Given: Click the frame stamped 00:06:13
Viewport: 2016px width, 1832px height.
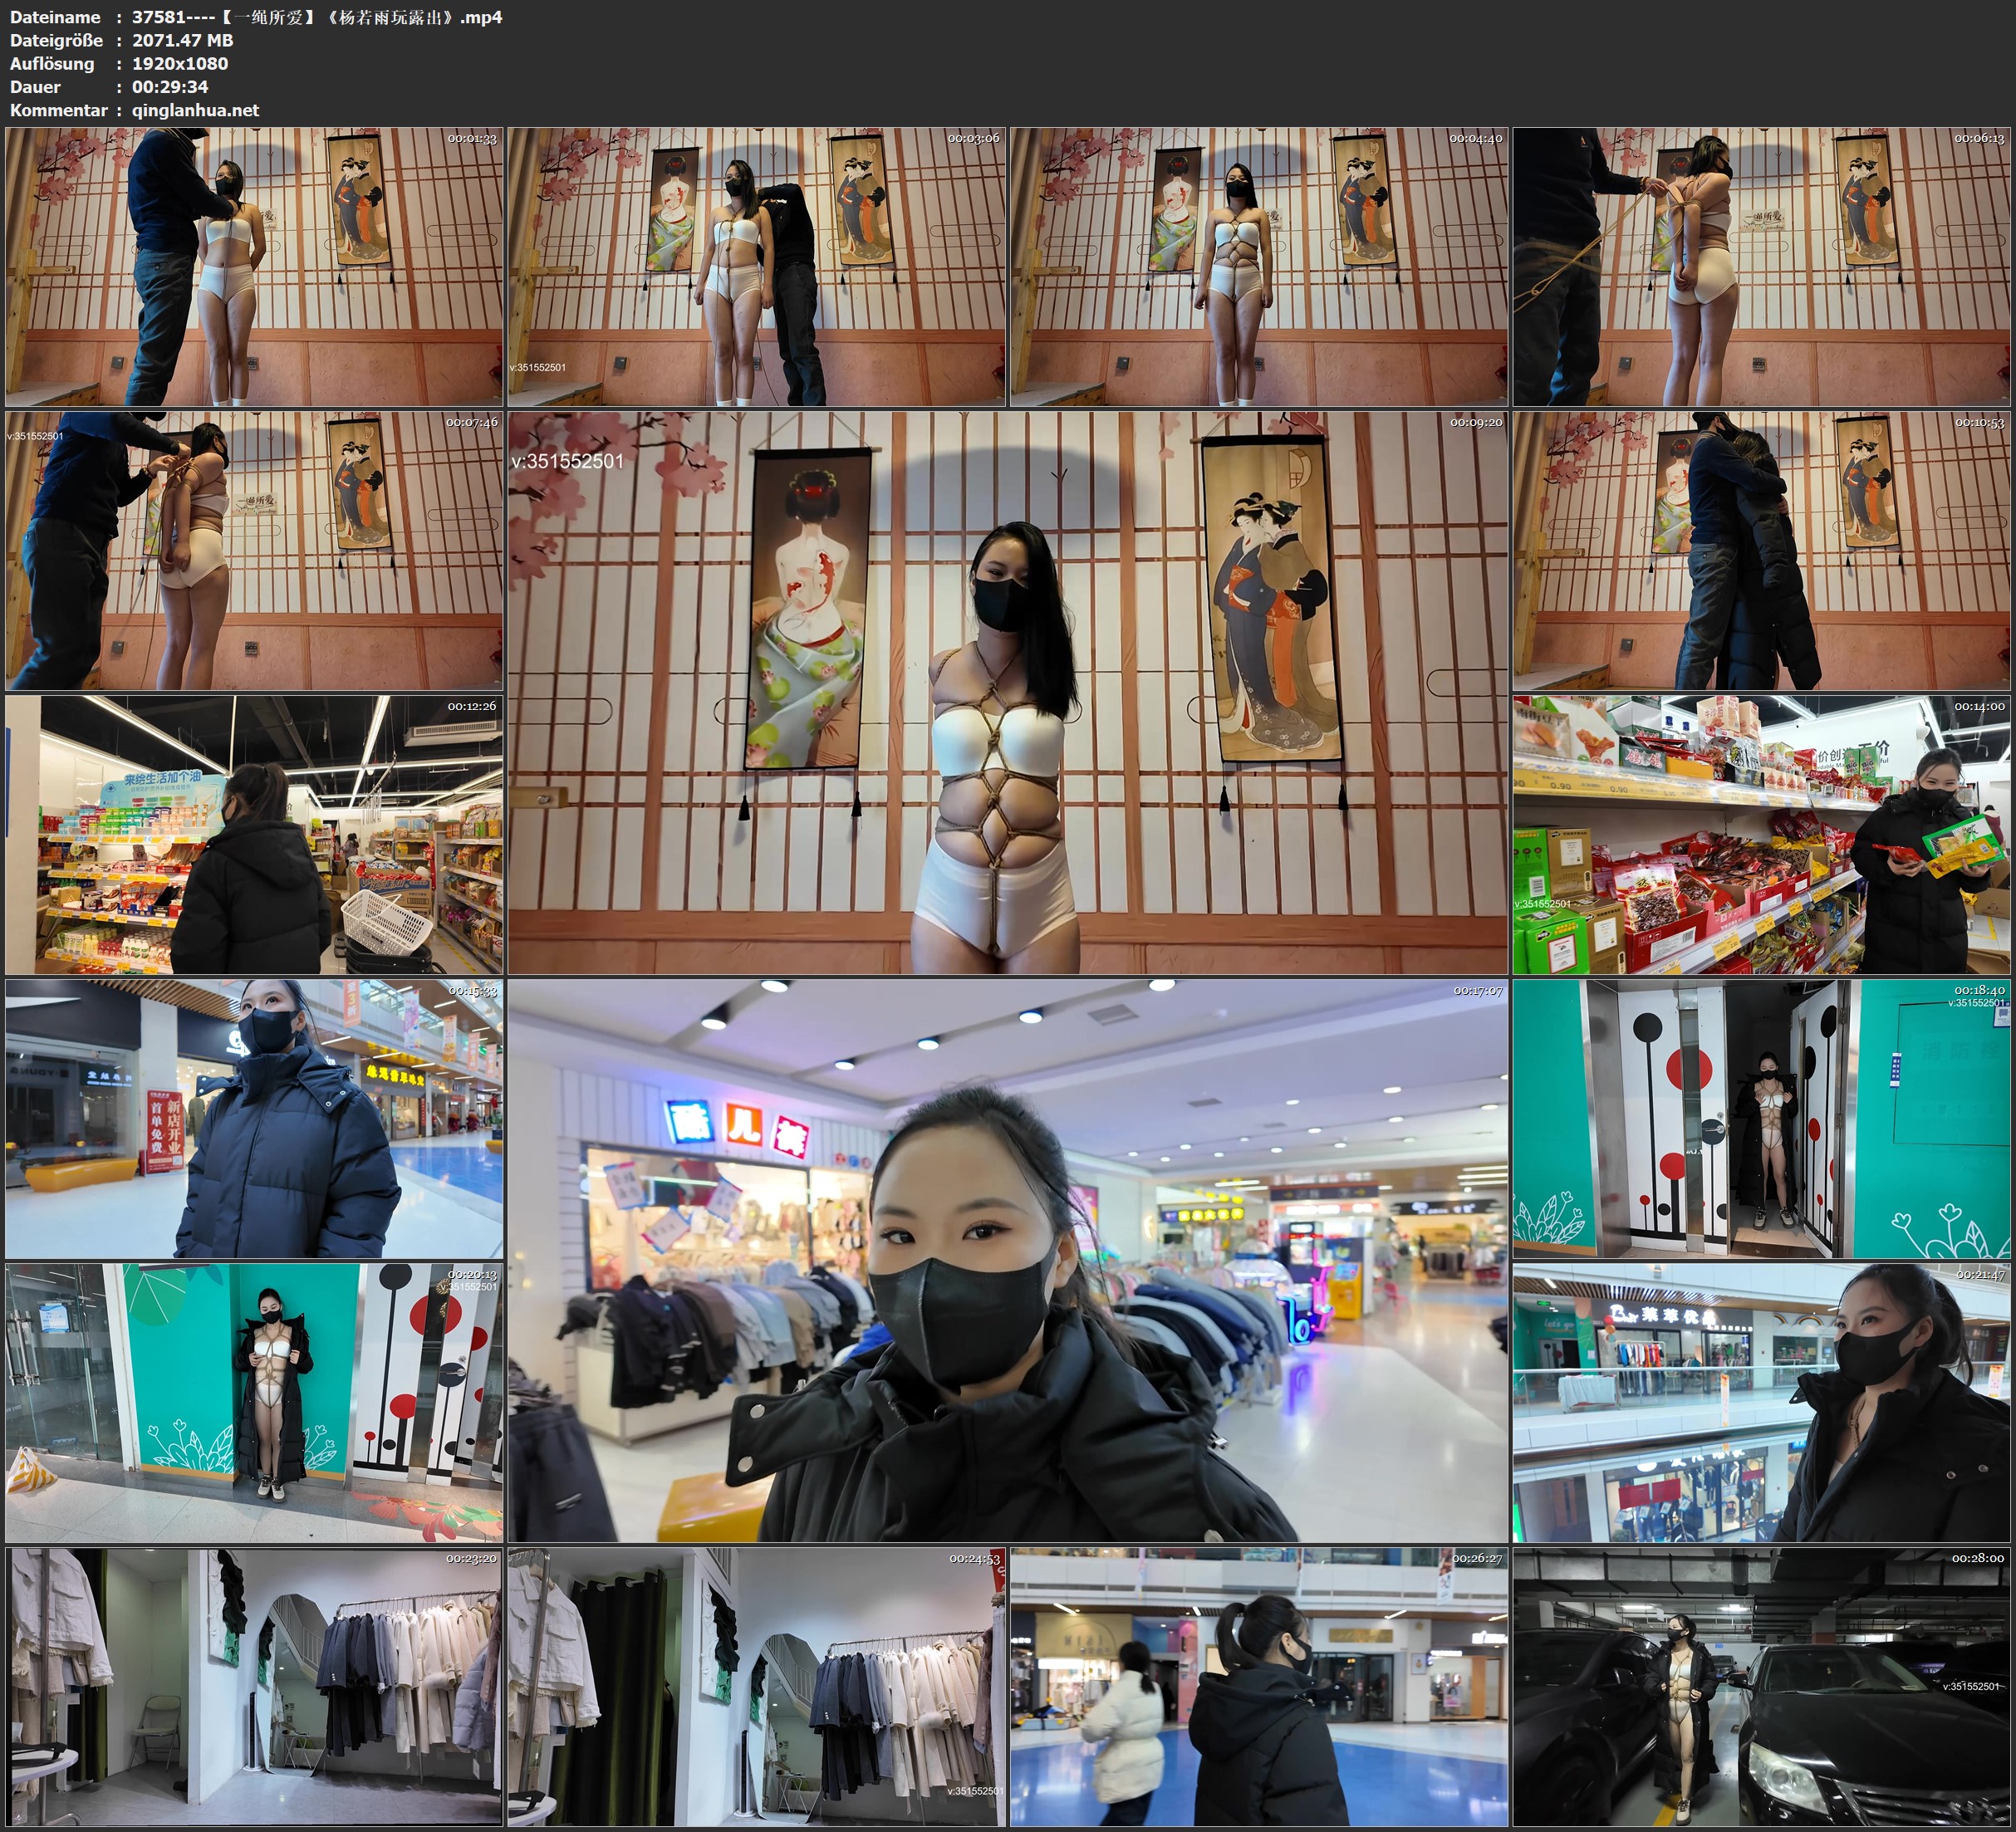Looking at the screenshot, I should point(1761,266).
